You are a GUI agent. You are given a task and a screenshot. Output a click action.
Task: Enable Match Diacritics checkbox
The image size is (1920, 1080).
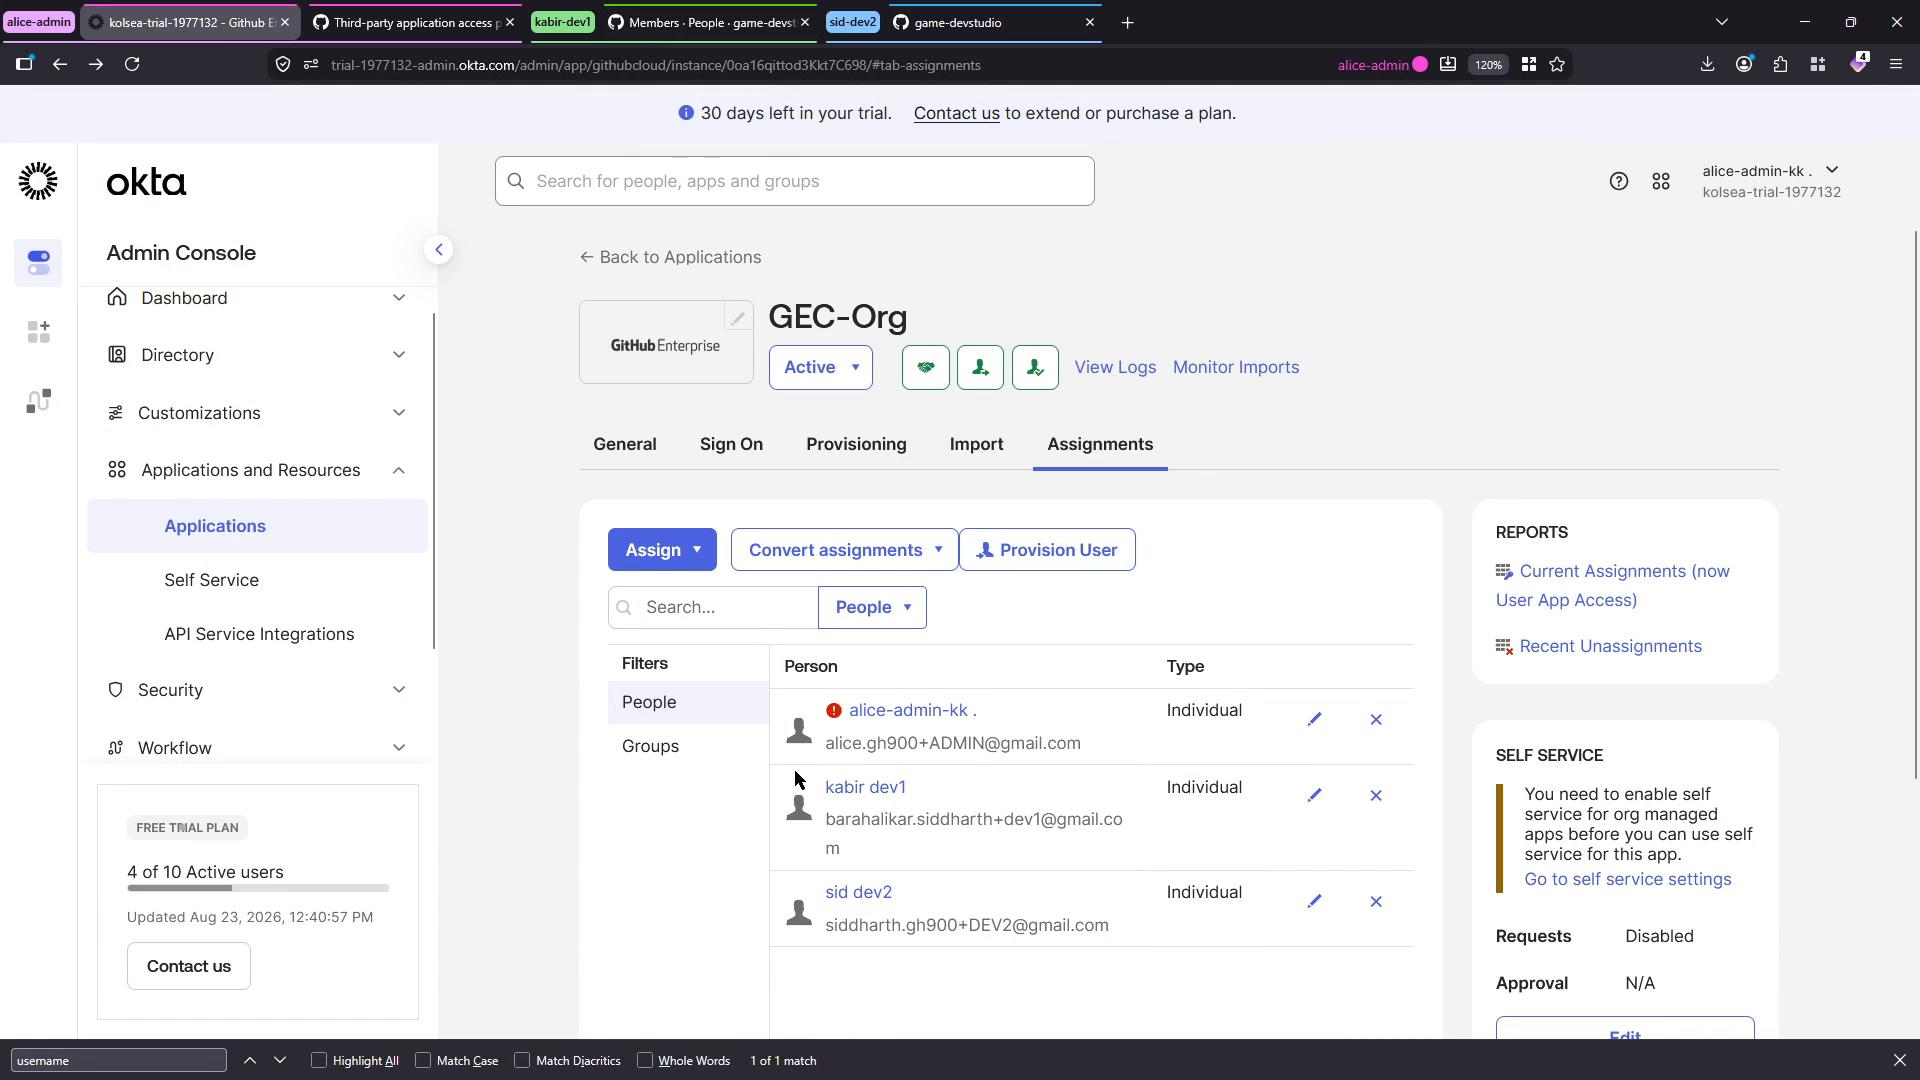click(x=522, y=1060)
